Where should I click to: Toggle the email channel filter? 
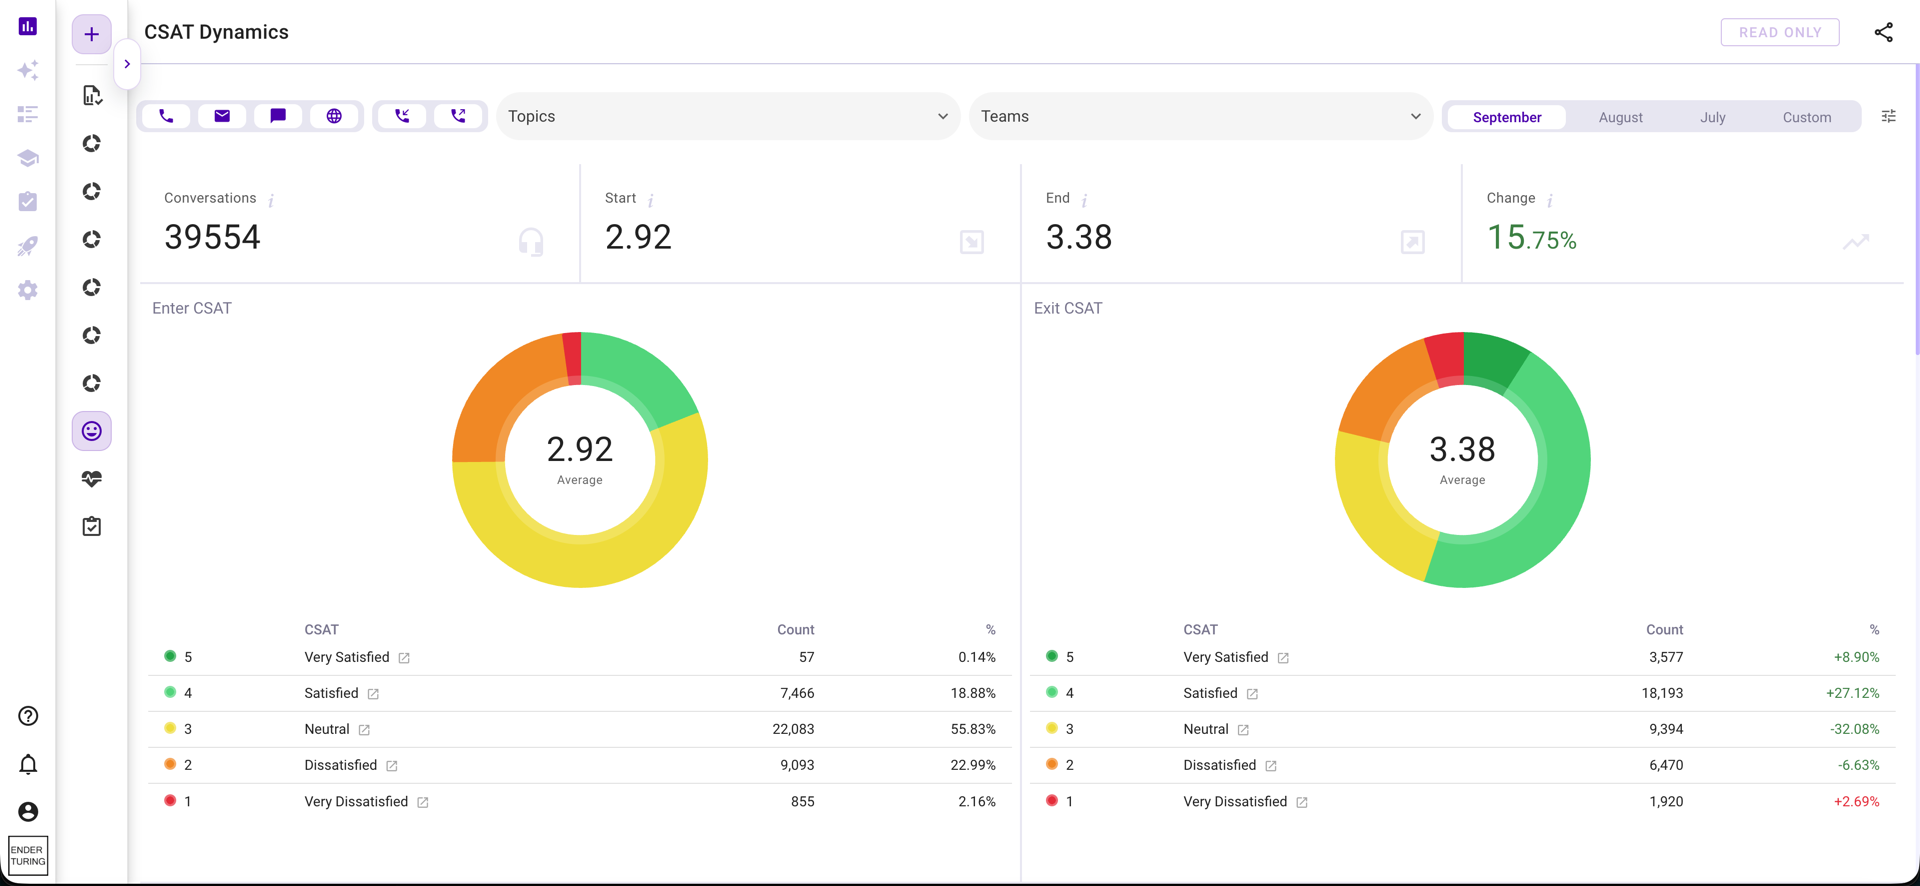(222, 116)
